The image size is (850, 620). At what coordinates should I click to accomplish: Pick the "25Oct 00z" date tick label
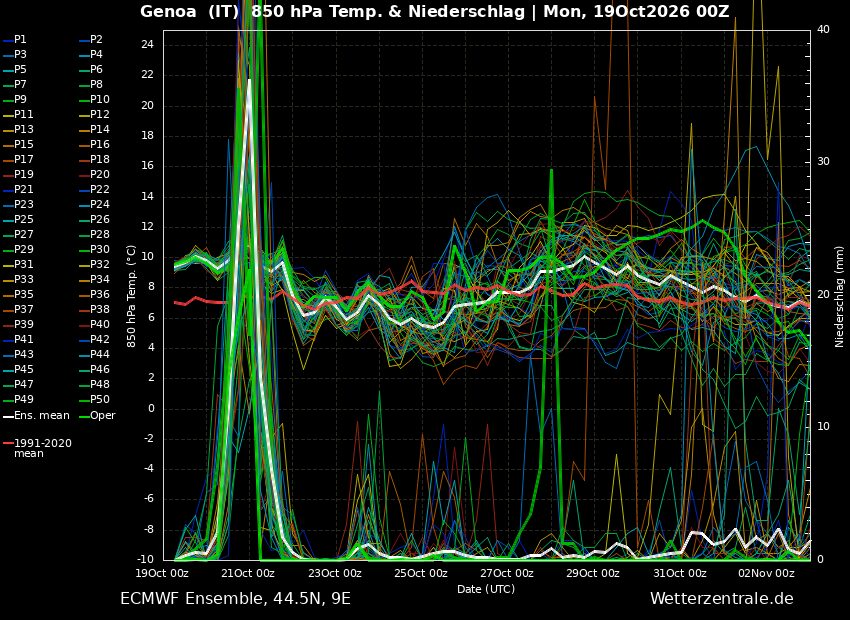point(421,573)
